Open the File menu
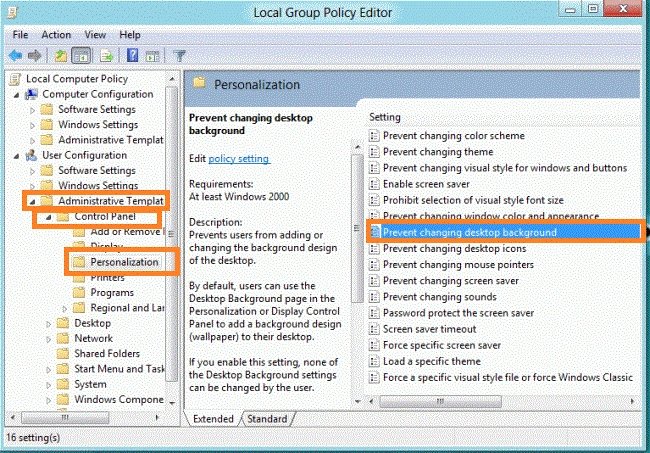Image resolution: width=650 pixels, height=453 pixels. click(x=20, y=35)
